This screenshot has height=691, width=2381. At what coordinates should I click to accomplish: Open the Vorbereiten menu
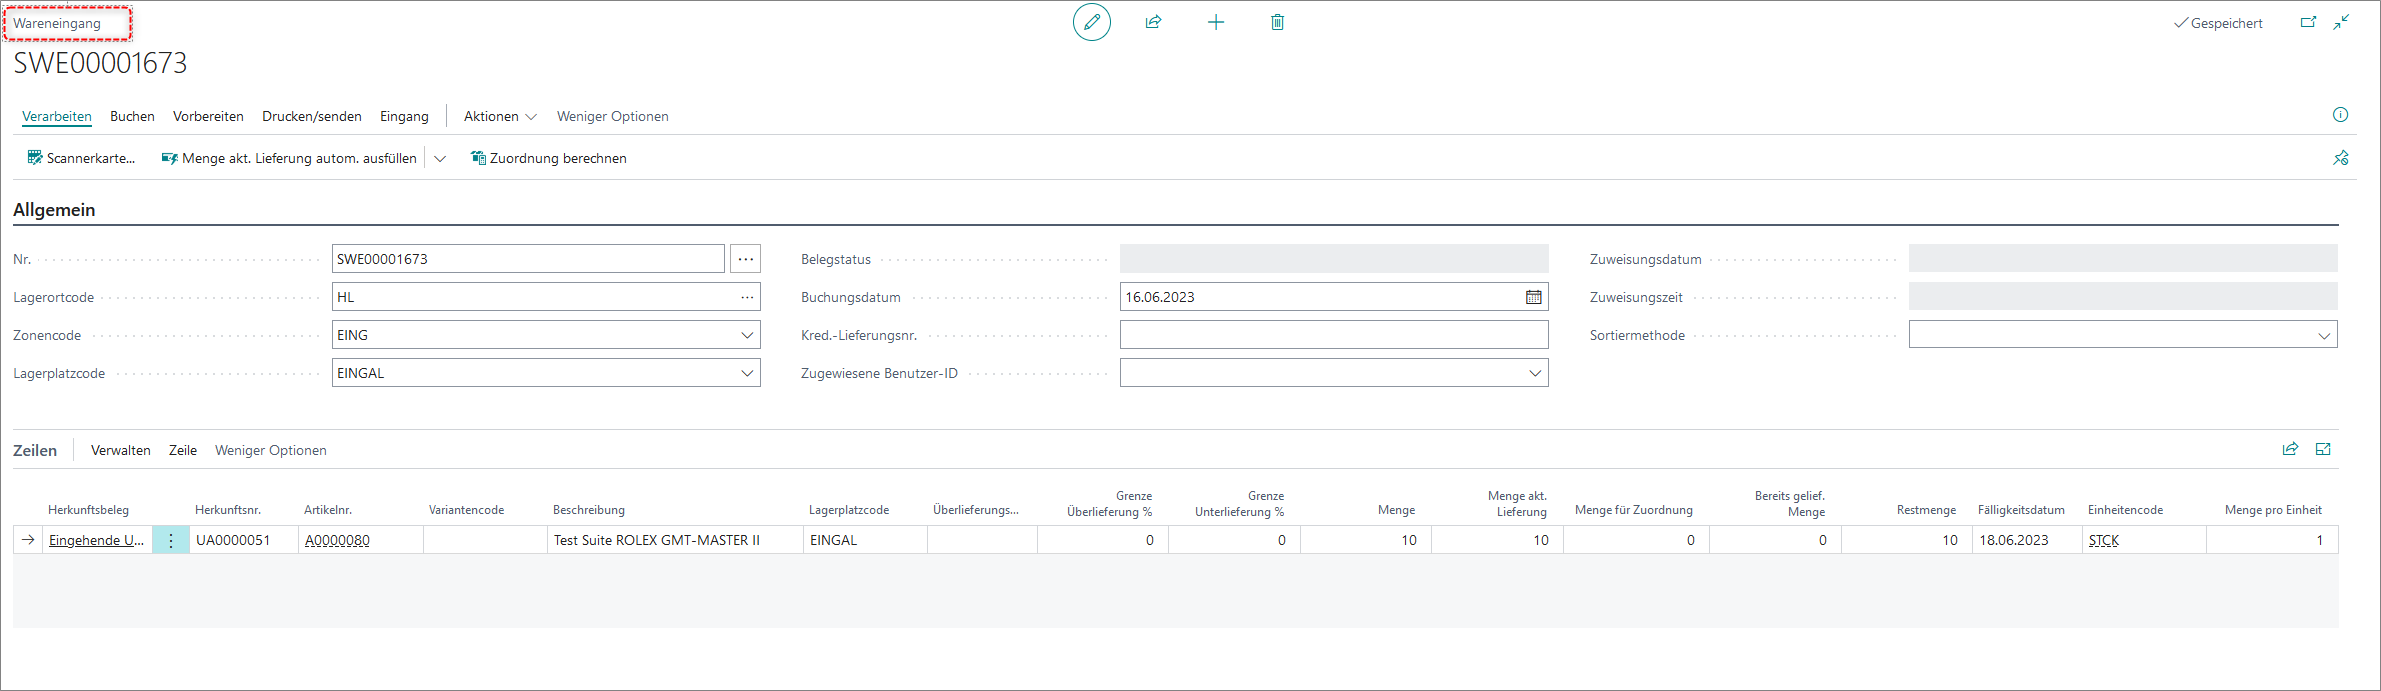click(208, 116)
